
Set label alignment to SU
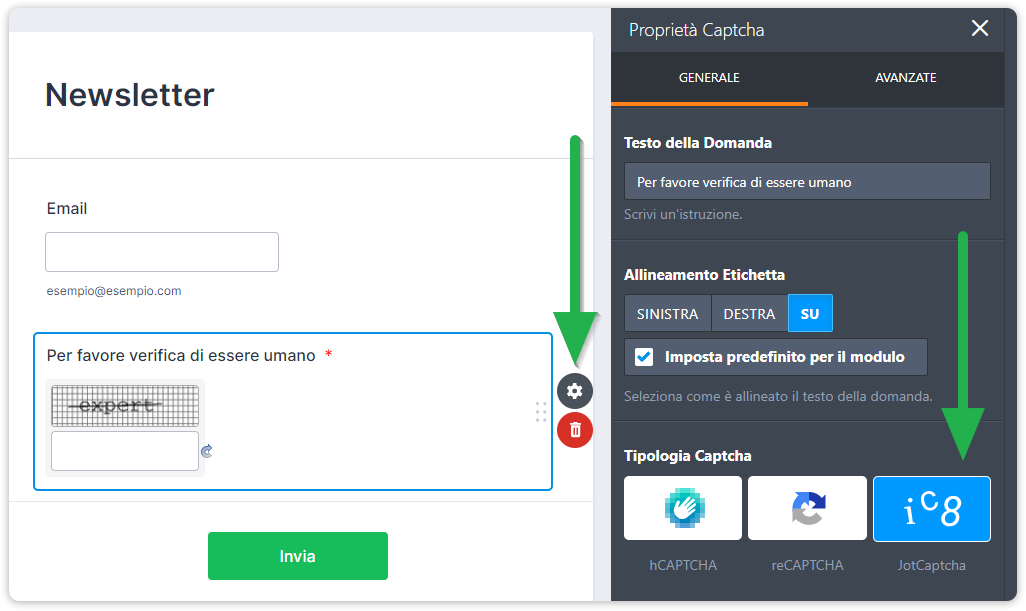pyautogui.click(x=810, y=314)
